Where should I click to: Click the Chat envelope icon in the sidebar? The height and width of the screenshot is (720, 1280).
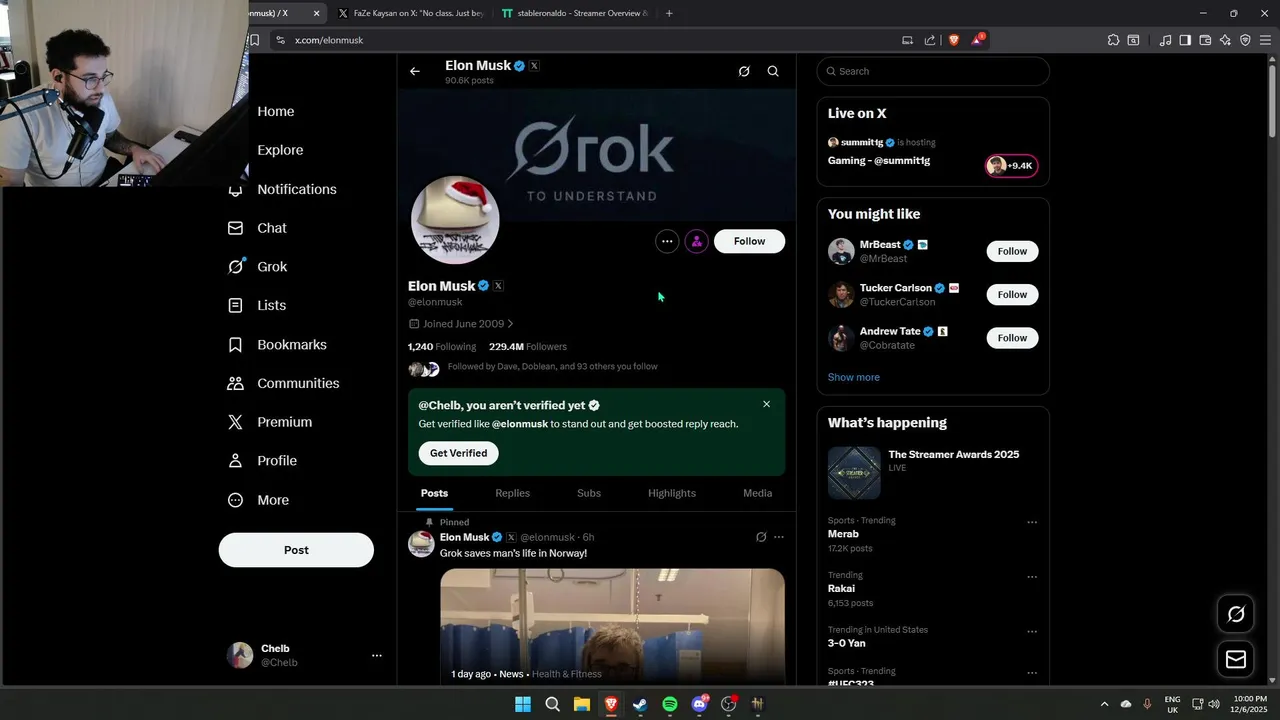coord(235,228)
